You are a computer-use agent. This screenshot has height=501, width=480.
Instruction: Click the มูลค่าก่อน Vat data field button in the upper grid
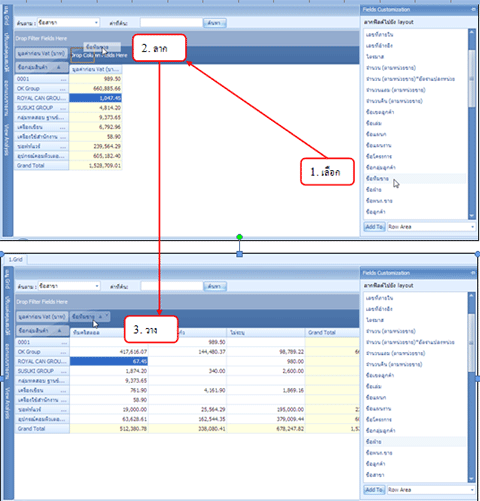coord(41,53)
